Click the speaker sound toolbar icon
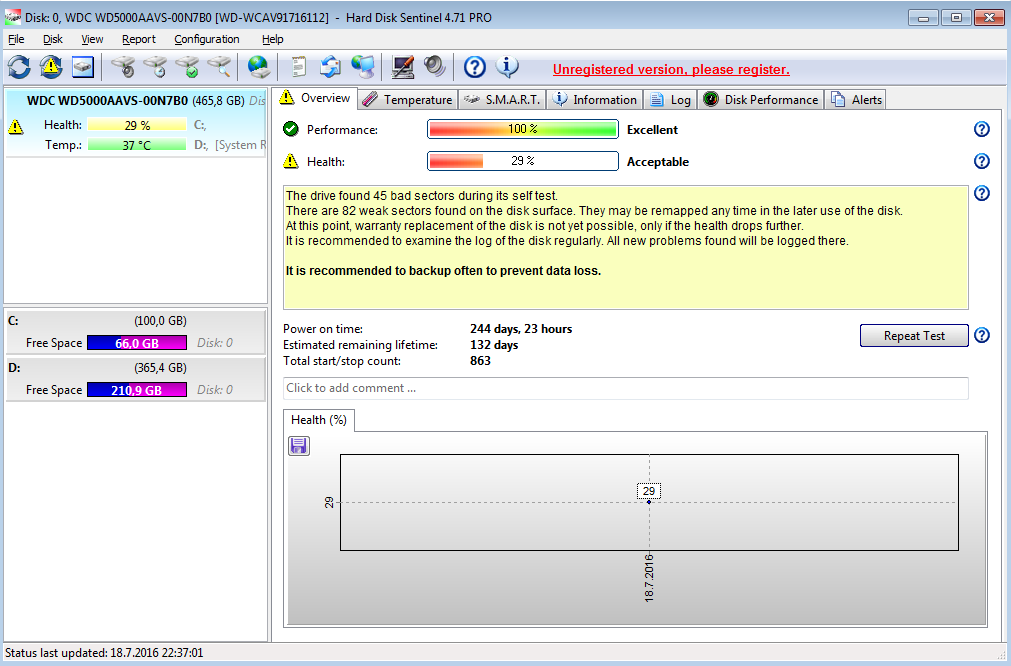 click(x=435, y=66)
